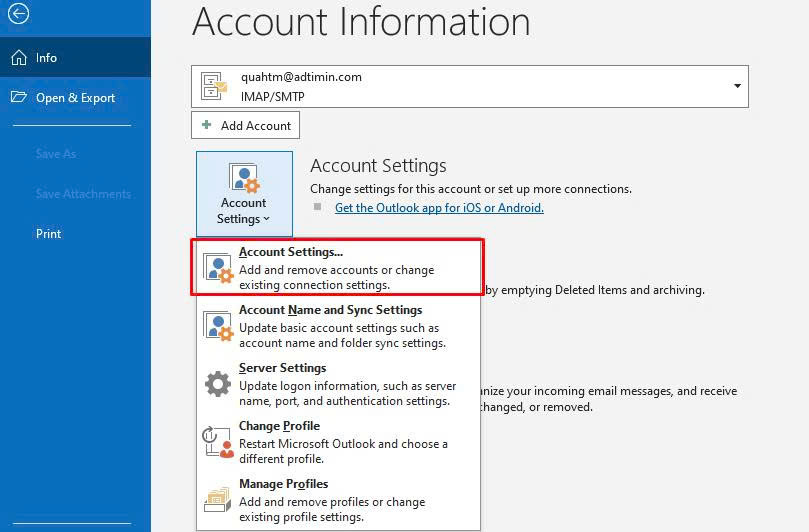Click the Account Name and Sync Settings icon
Screen dimensions: 809x532
[x=218, y=326]
